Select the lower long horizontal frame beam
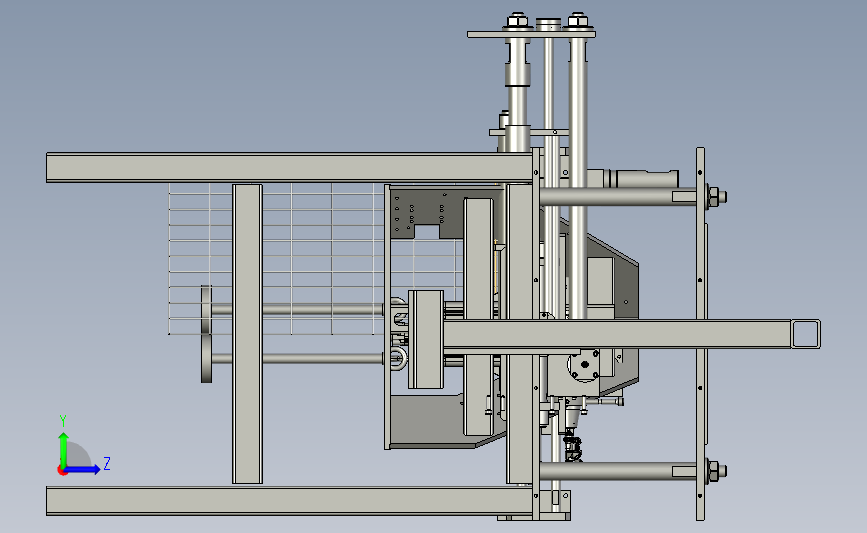Image resolution: width=867 pixels, height=533 pixels. pos(289,501)
